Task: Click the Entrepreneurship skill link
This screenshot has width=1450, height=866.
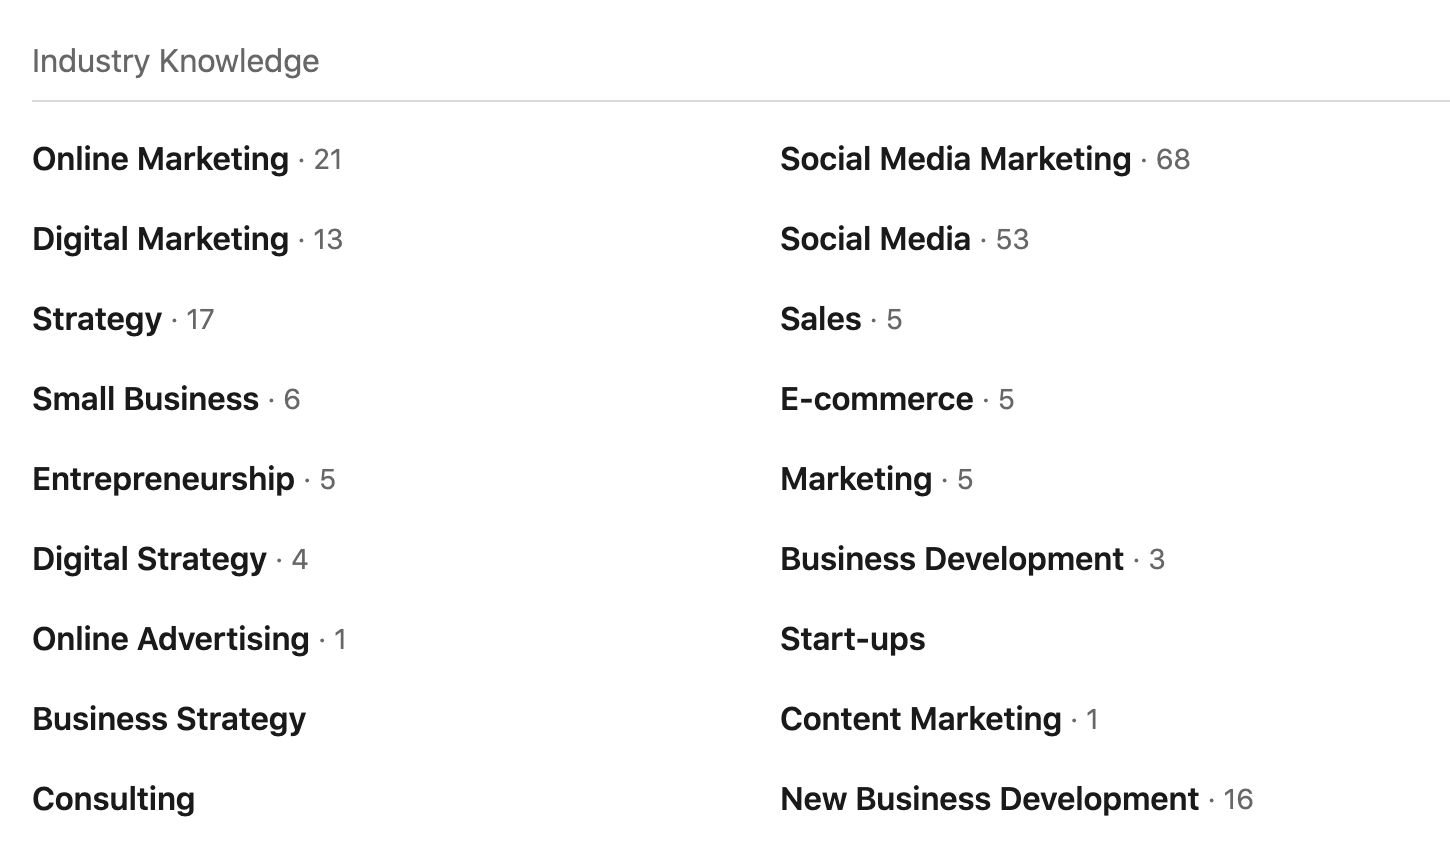Action: [163, 479]
